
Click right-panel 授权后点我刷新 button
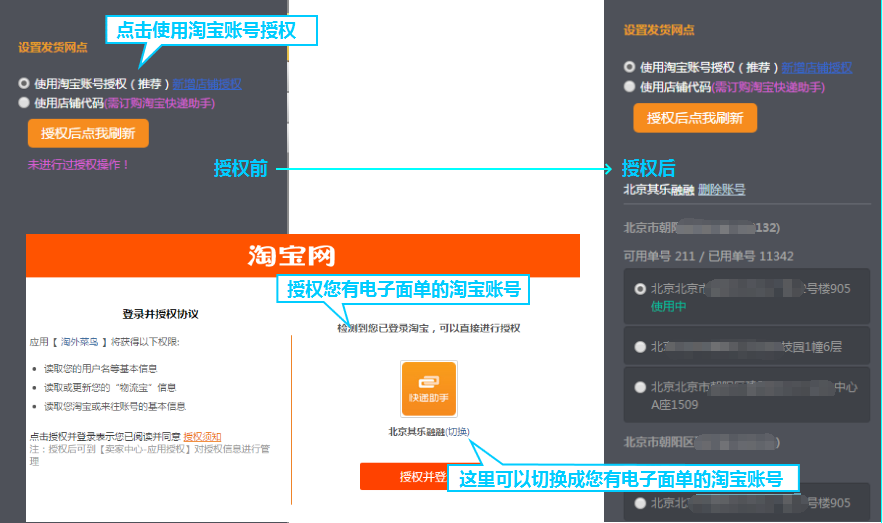click(x=695, y=118)
